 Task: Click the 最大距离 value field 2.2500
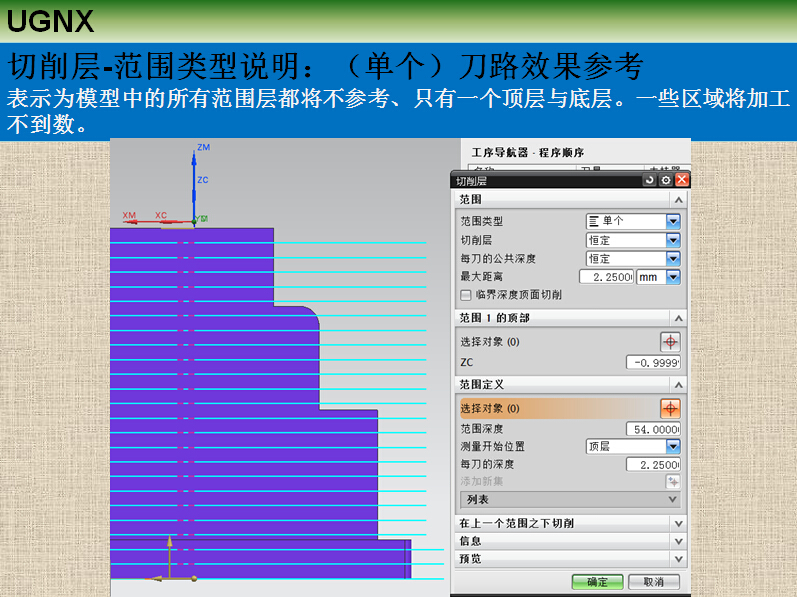pyautogui.click(x=606, y=277)
